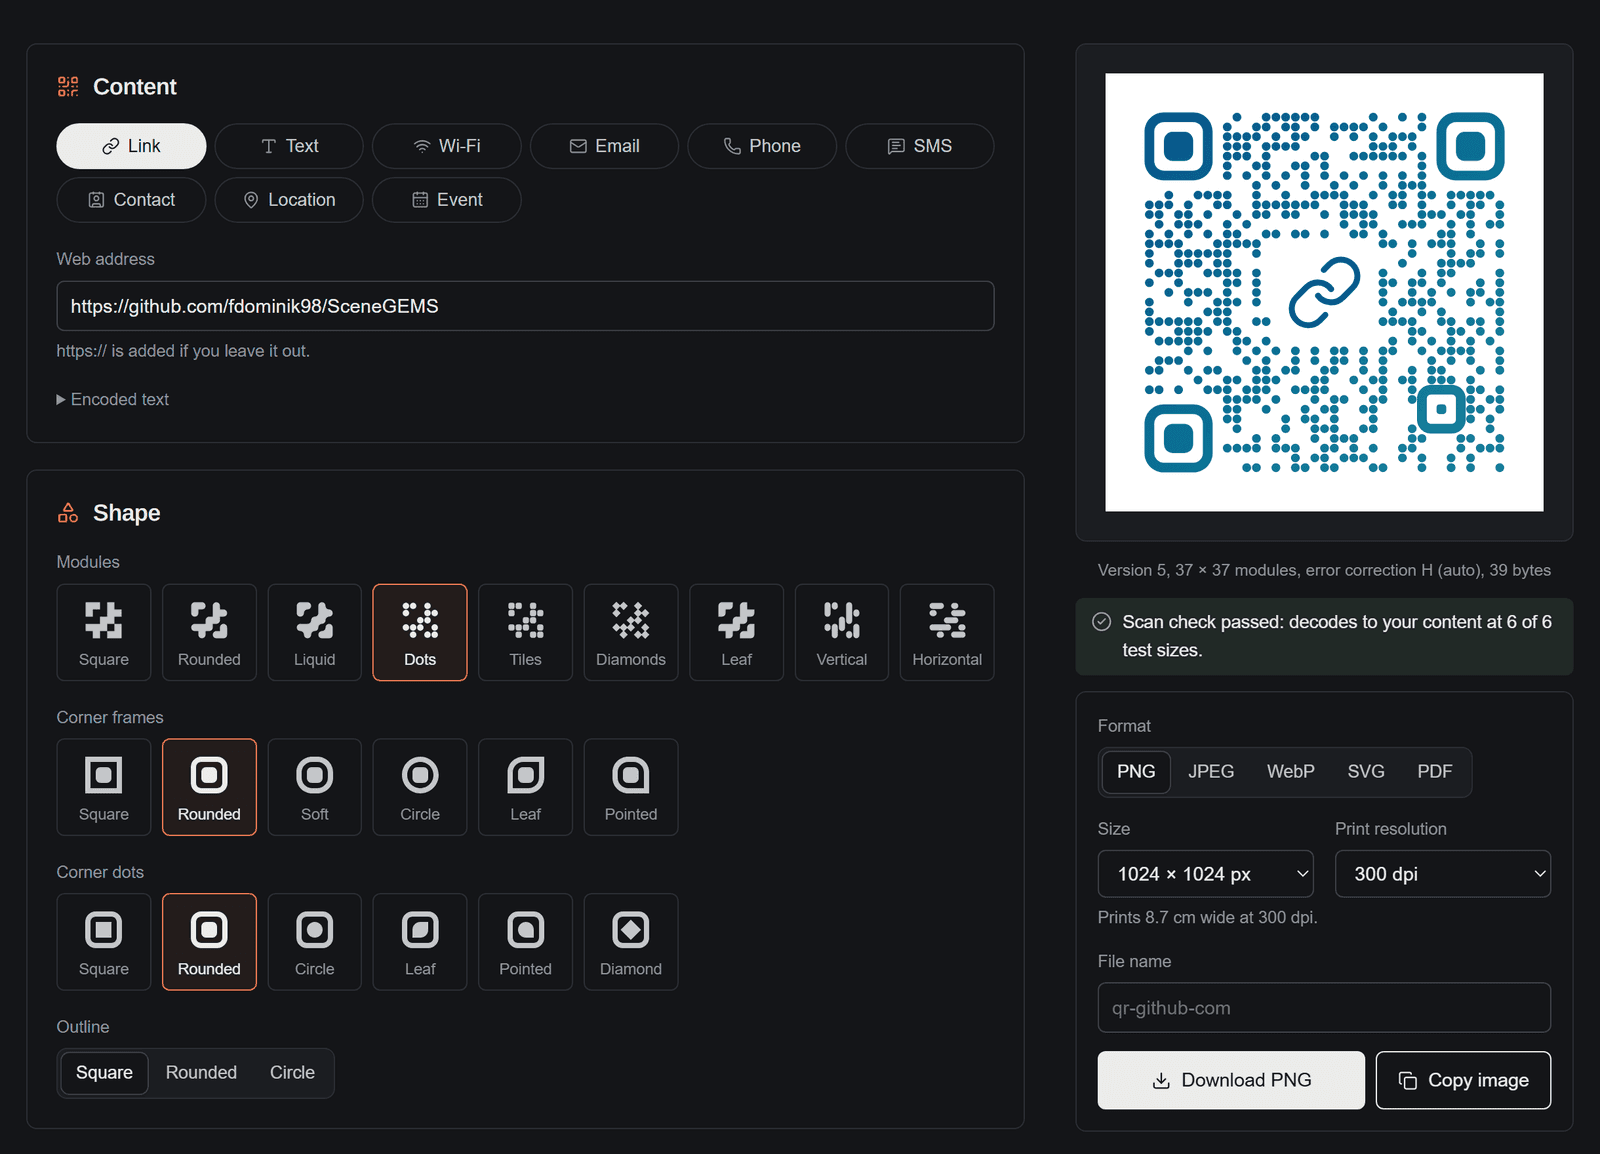
Task: Set outline to Circle
Action: tap(292, 1073)
